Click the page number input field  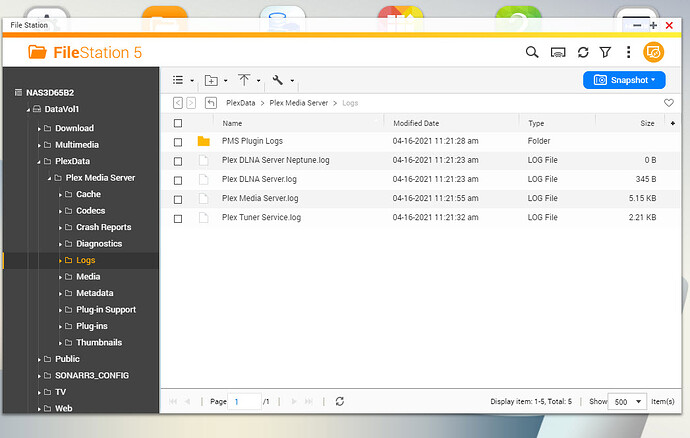pyautogui.click(x=244, y=401)
